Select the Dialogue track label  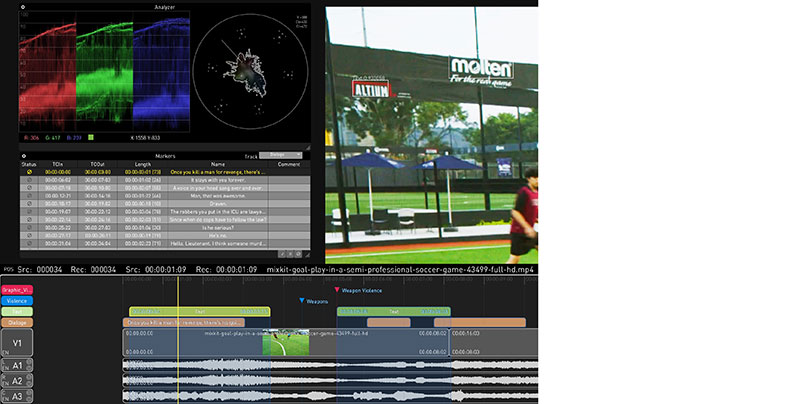(x=19, y=322)
